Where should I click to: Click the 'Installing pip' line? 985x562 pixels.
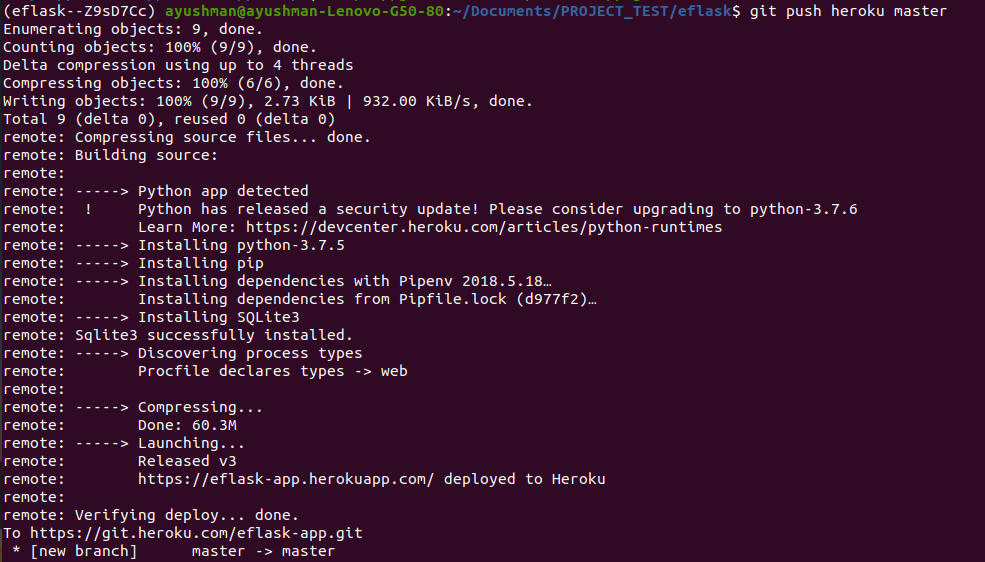(201, 263)
